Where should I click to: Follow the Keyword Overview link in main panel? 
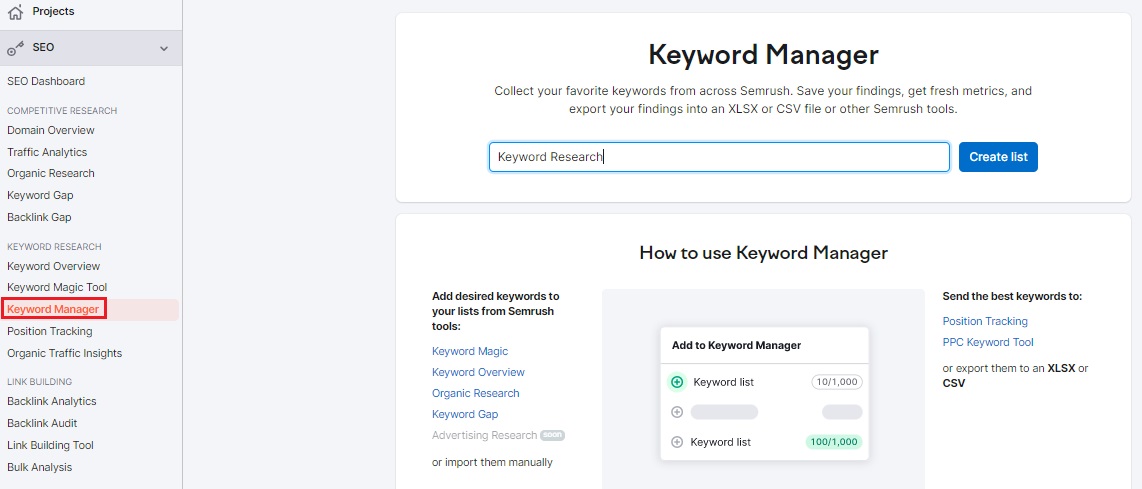(x=479, y=372)
